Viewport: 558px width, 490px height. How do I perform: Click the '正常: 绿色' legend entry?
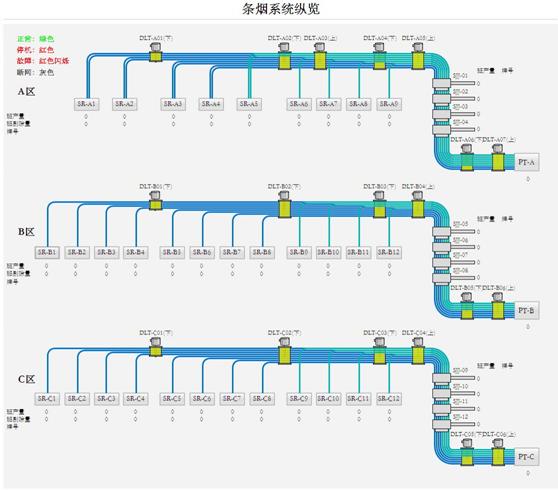[x=35, y=38]
